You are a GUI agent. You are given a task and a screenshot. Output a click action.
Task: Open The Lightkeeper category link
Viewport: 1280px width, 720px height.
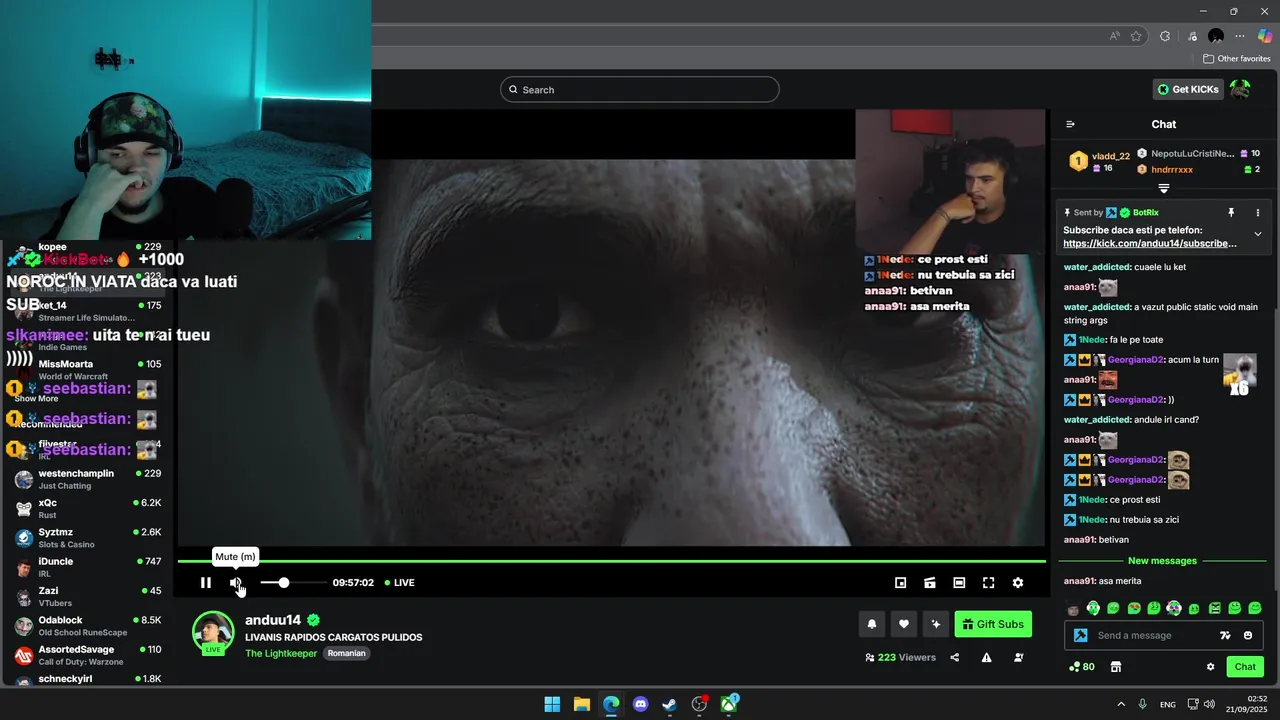tap(281, 654)
